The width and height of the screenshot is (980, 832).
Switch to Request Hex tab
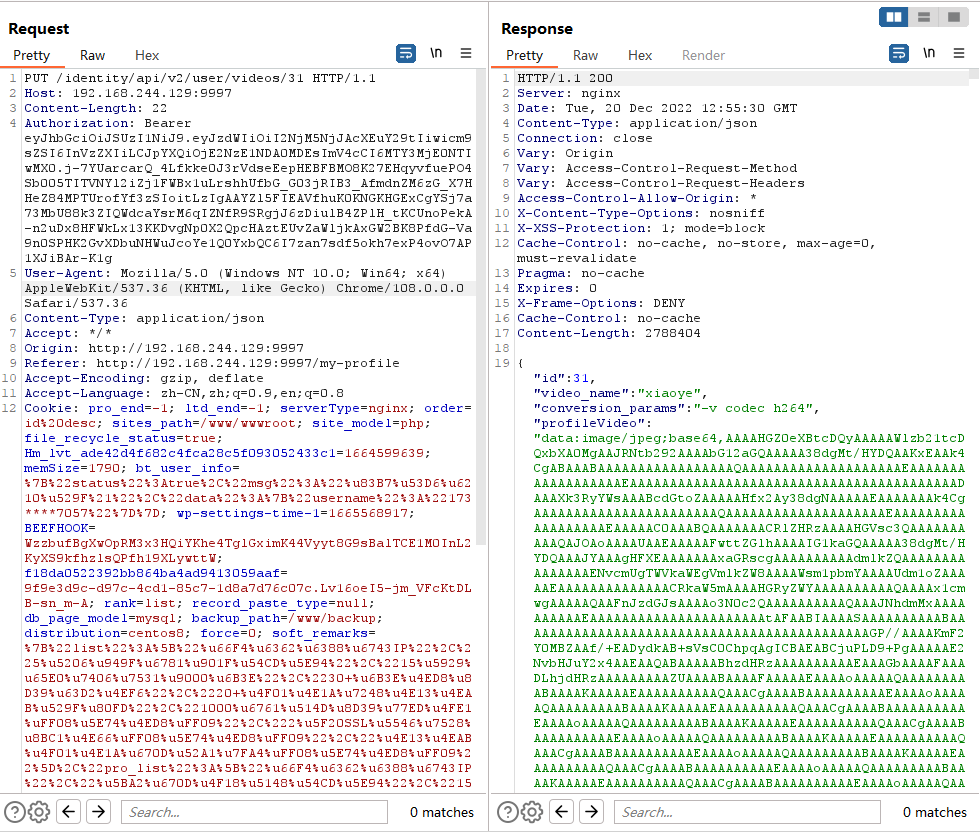(x=147, y=56)
